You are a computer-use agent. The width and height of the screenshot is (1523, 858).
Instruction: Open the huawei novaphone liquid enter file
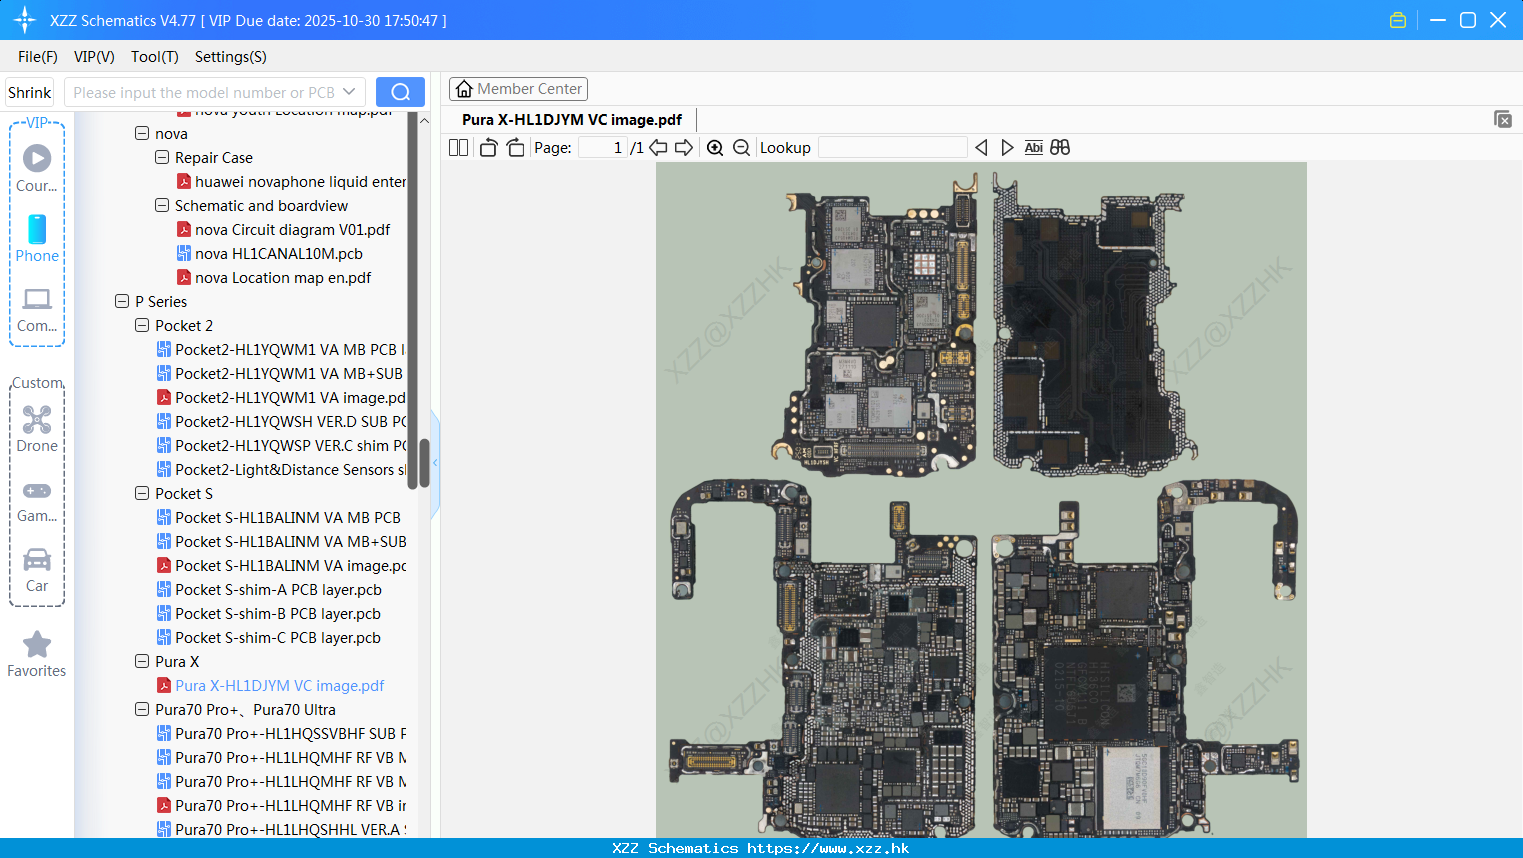pos(292,181)
